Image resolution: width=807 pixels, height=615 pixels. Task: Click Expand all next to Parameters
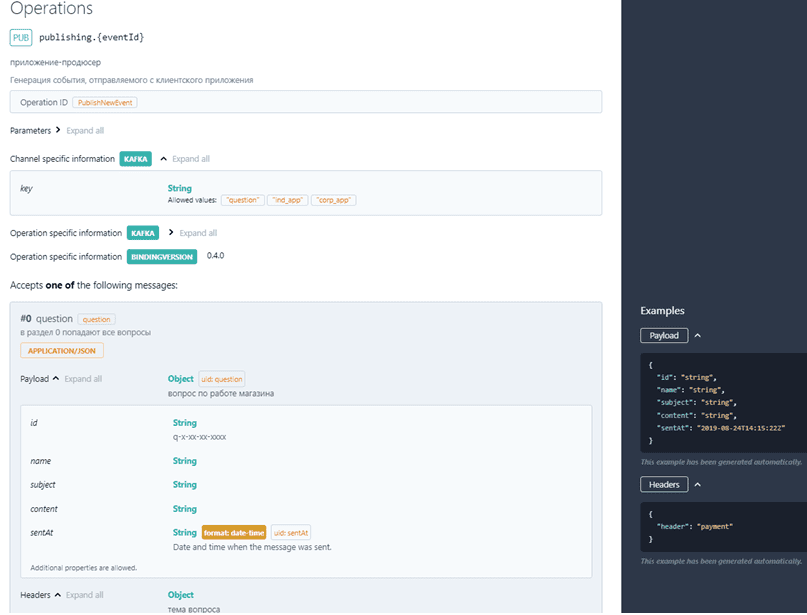click(x=85, y=131)
